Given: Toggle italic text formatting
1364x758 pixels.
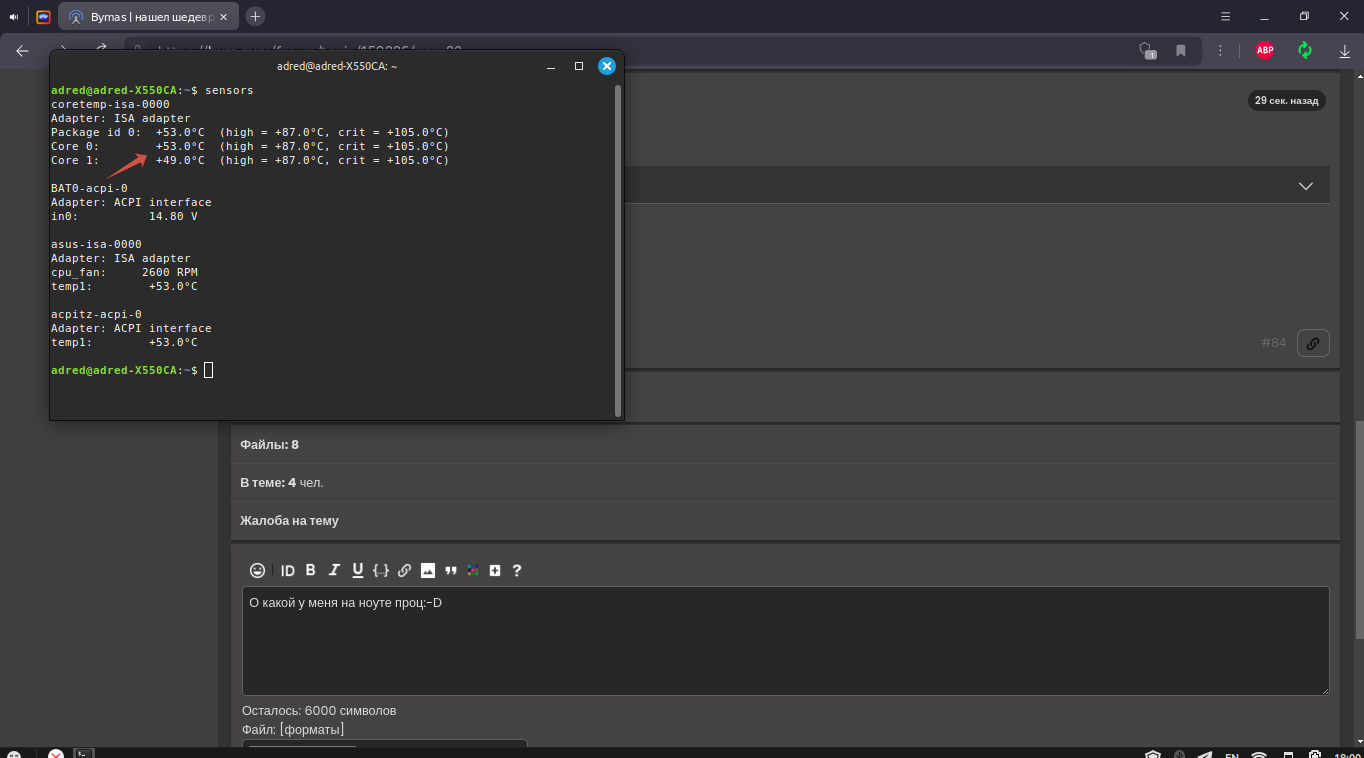Looking at the screenshot, I should point(334,570).
